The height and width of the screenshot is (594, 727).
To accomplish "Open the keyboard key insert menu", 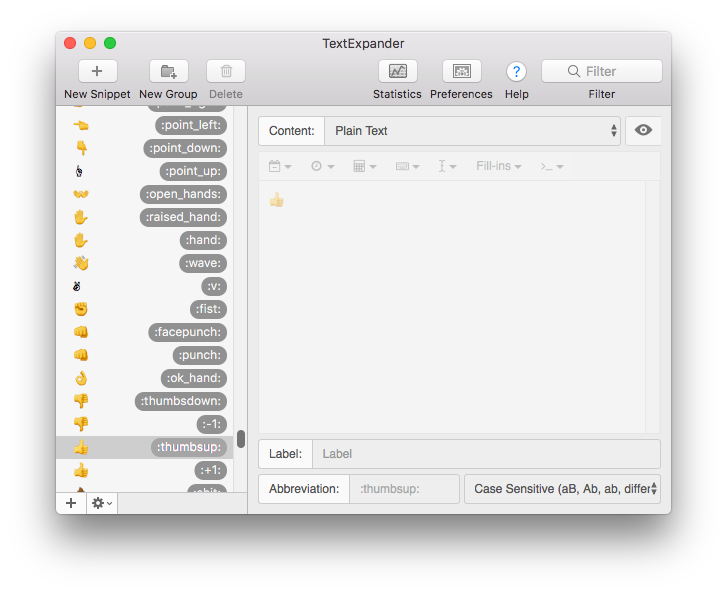I will click(407, 166).
